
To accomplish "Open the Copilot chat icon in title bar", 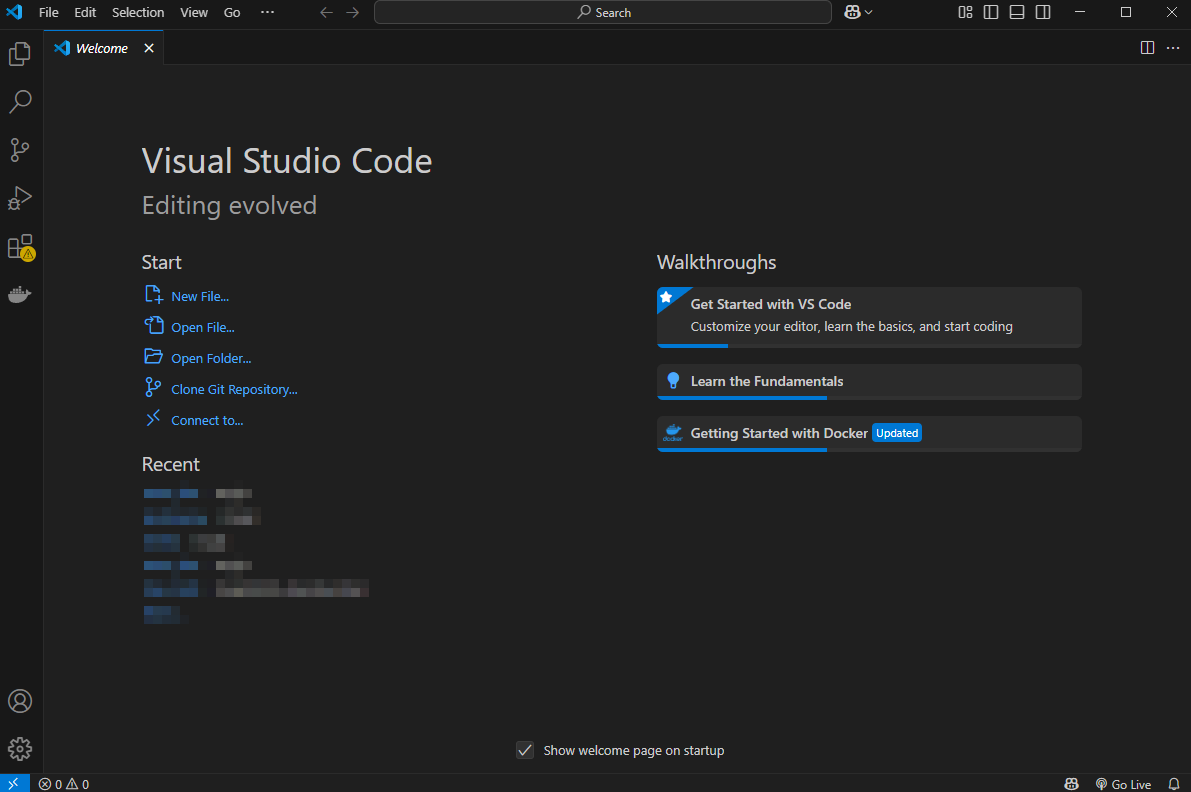I will click(852, 12).
